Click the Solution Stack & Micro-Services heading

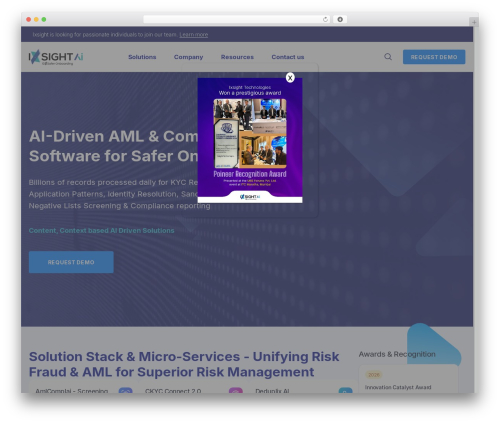[184, 364]
